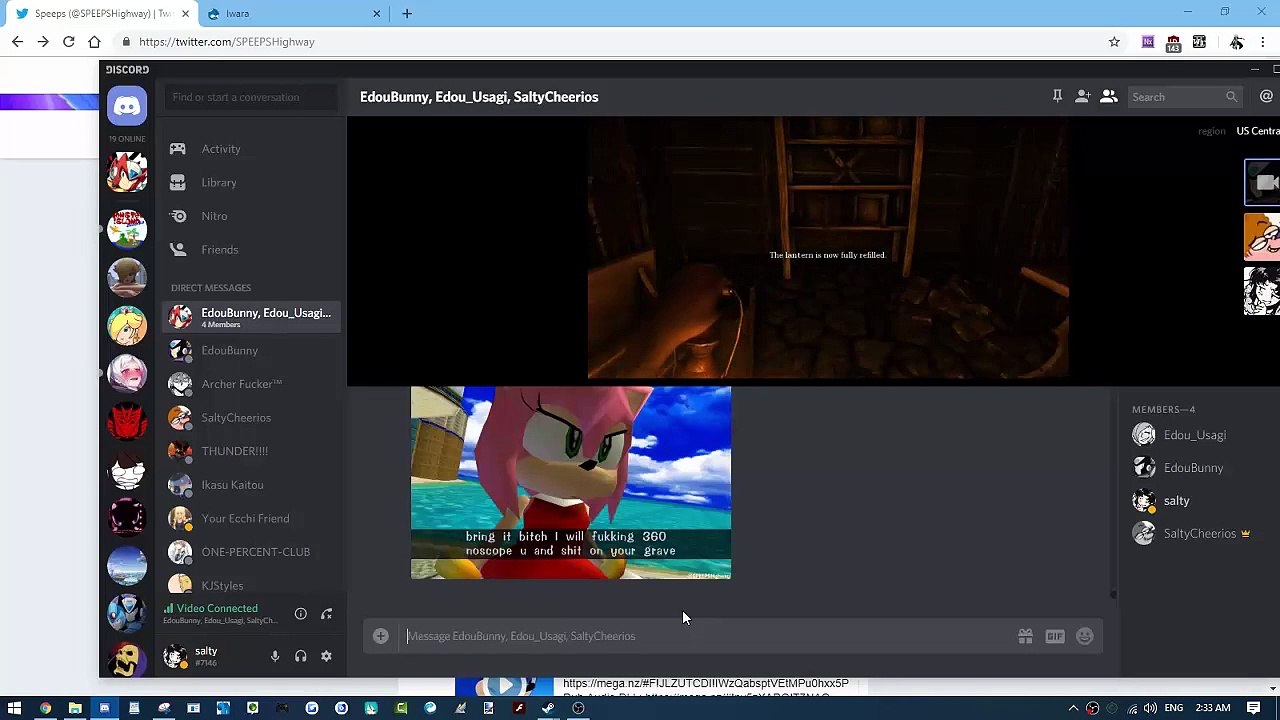Disconnect from the video call
The image size is (1280, 720).
tap(326, 614)
